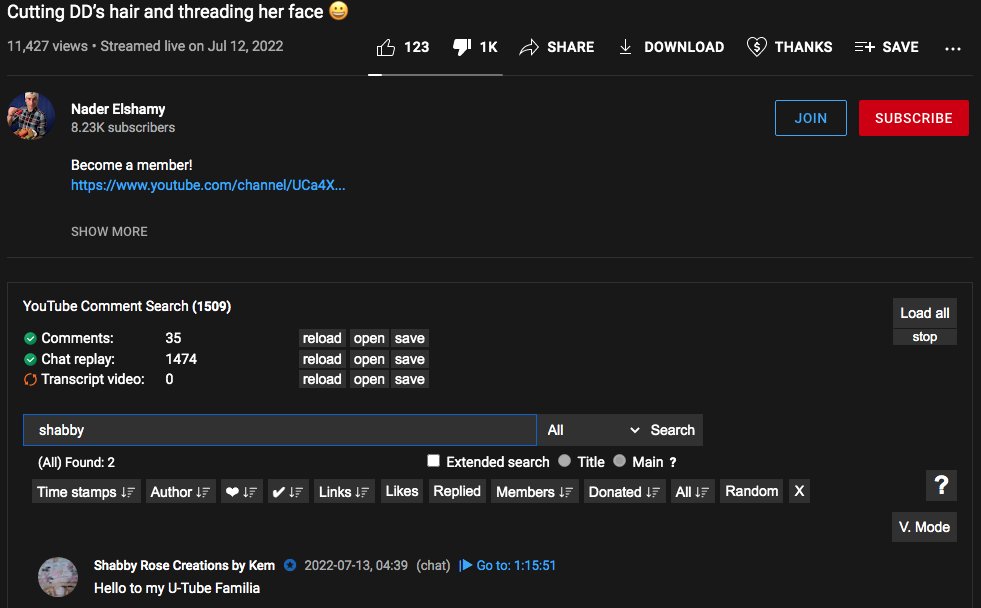The image size is (981, 608).
Task: Open the Comments row data
Action: pyautogui.click(x=369, y=338)
